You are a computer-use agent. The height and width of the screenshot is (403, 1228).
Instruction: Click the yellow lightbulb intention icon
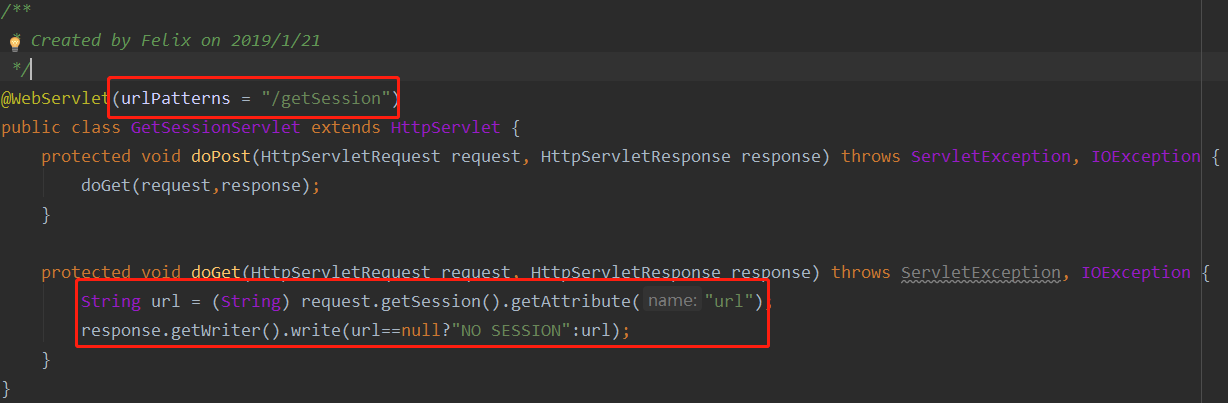tap(15, 42)
